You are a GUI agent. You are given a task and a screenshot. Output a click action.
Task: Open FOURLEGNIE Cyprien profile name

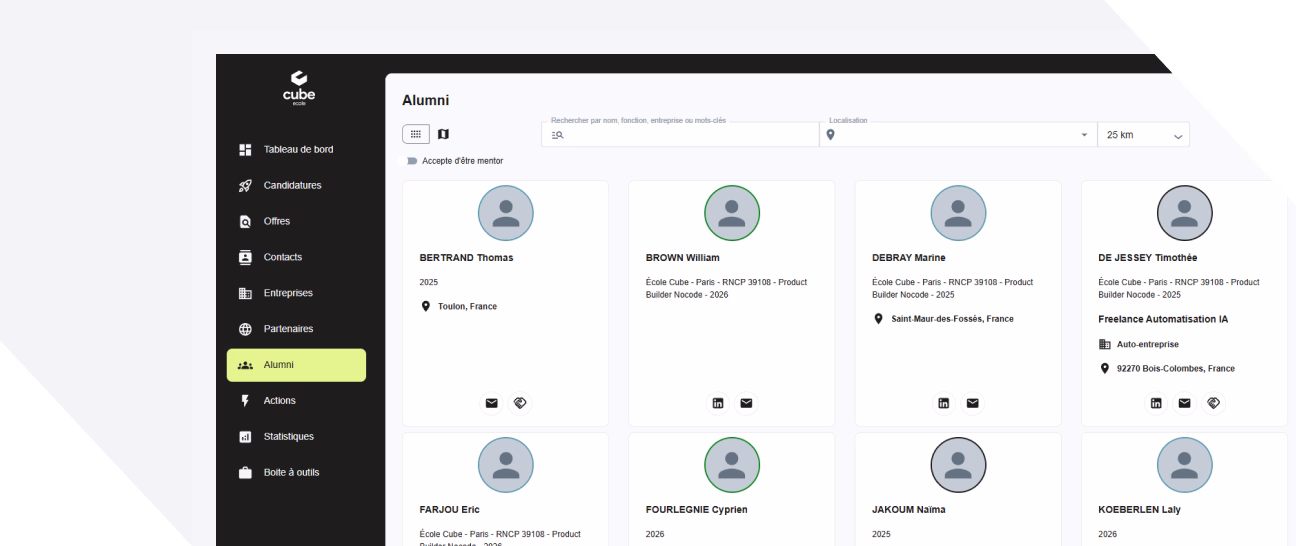click(x=697, y=510)
